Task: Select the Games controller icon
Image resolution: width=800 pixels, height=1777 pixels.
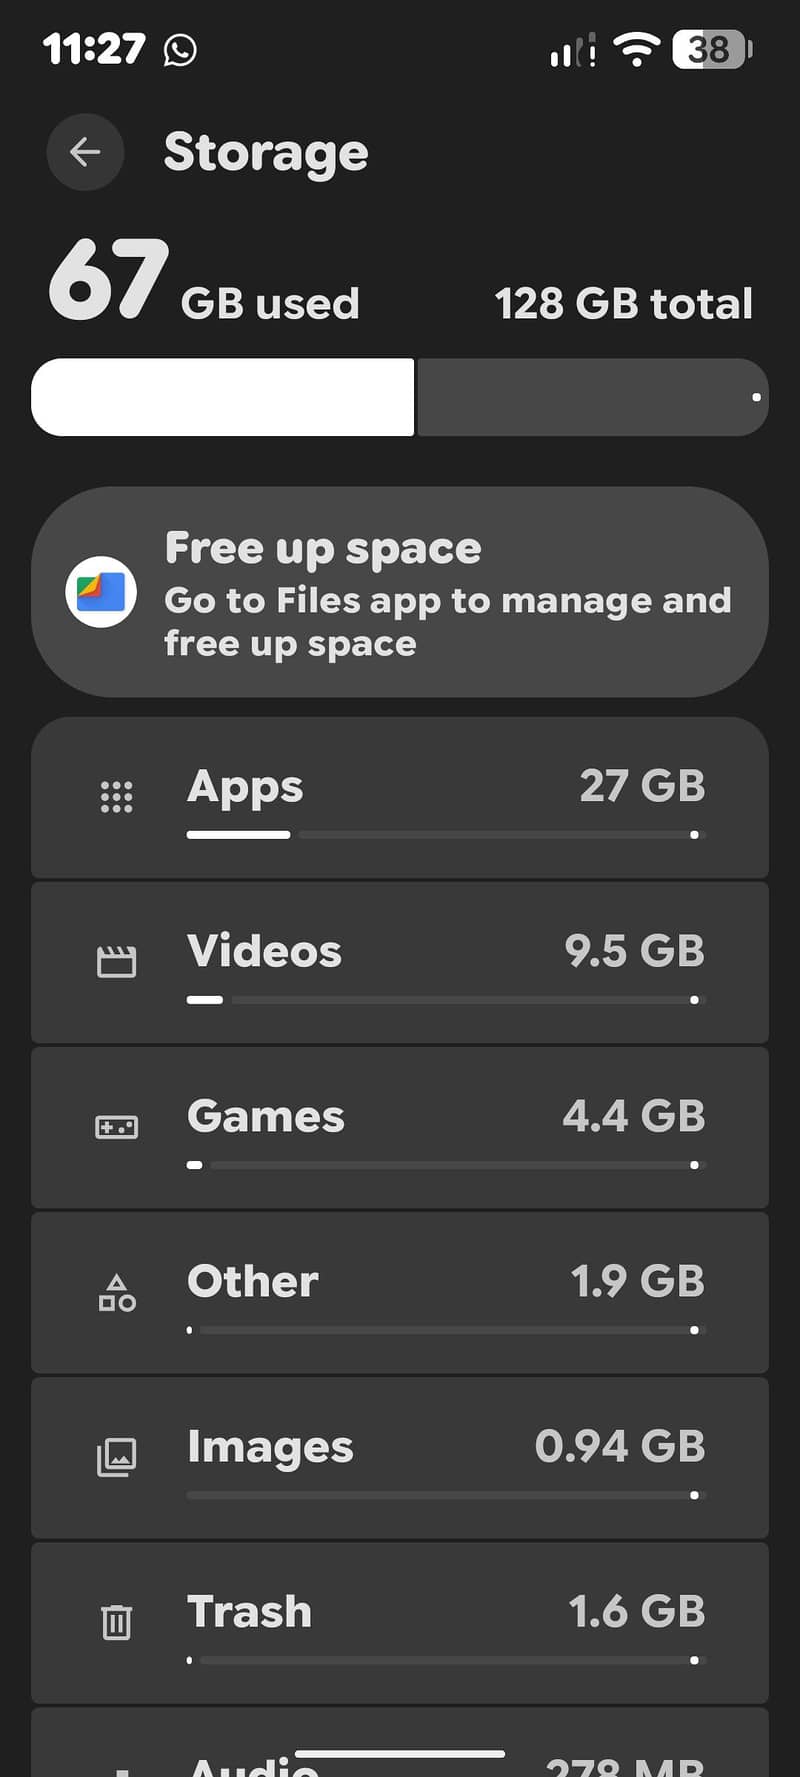Action: pyautogui.click(x=116, y=1128)
